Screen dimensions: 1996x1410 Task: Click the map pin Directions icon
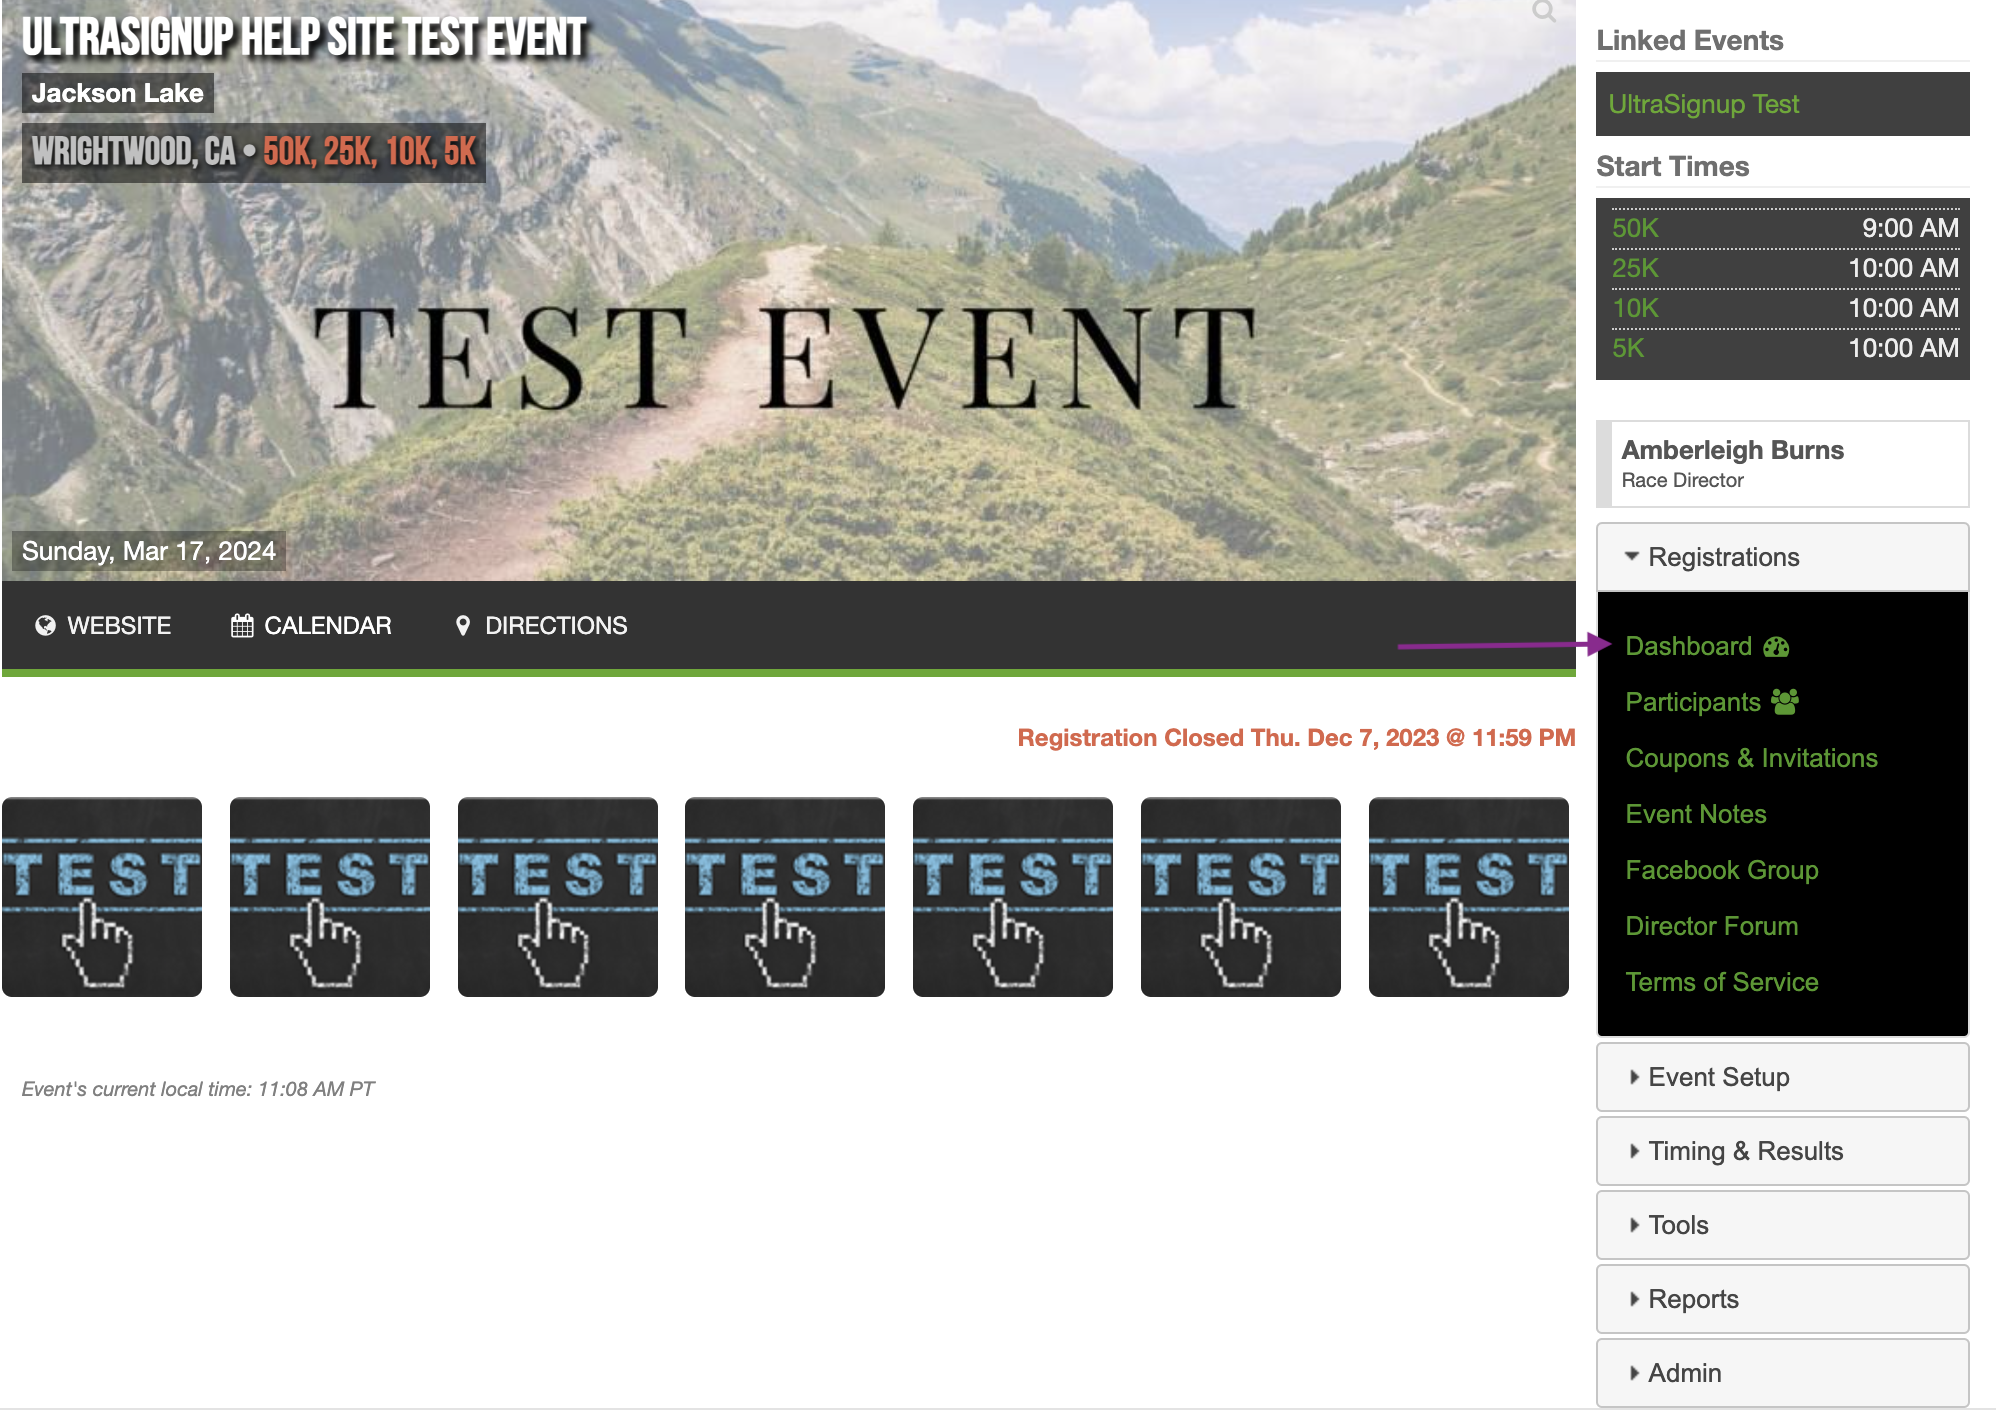(x=462, y=626)
